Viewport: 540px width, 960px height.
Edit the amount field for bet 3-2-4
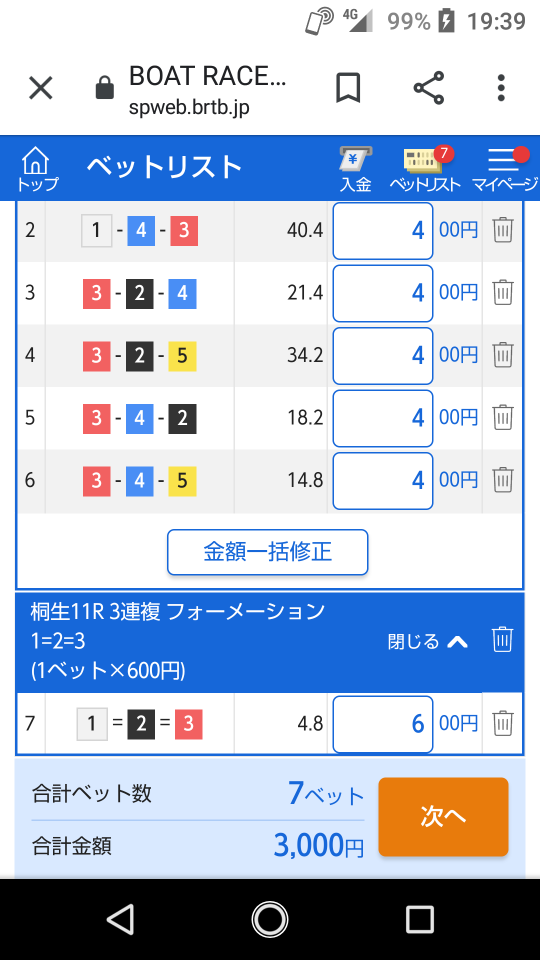point(383,293)
